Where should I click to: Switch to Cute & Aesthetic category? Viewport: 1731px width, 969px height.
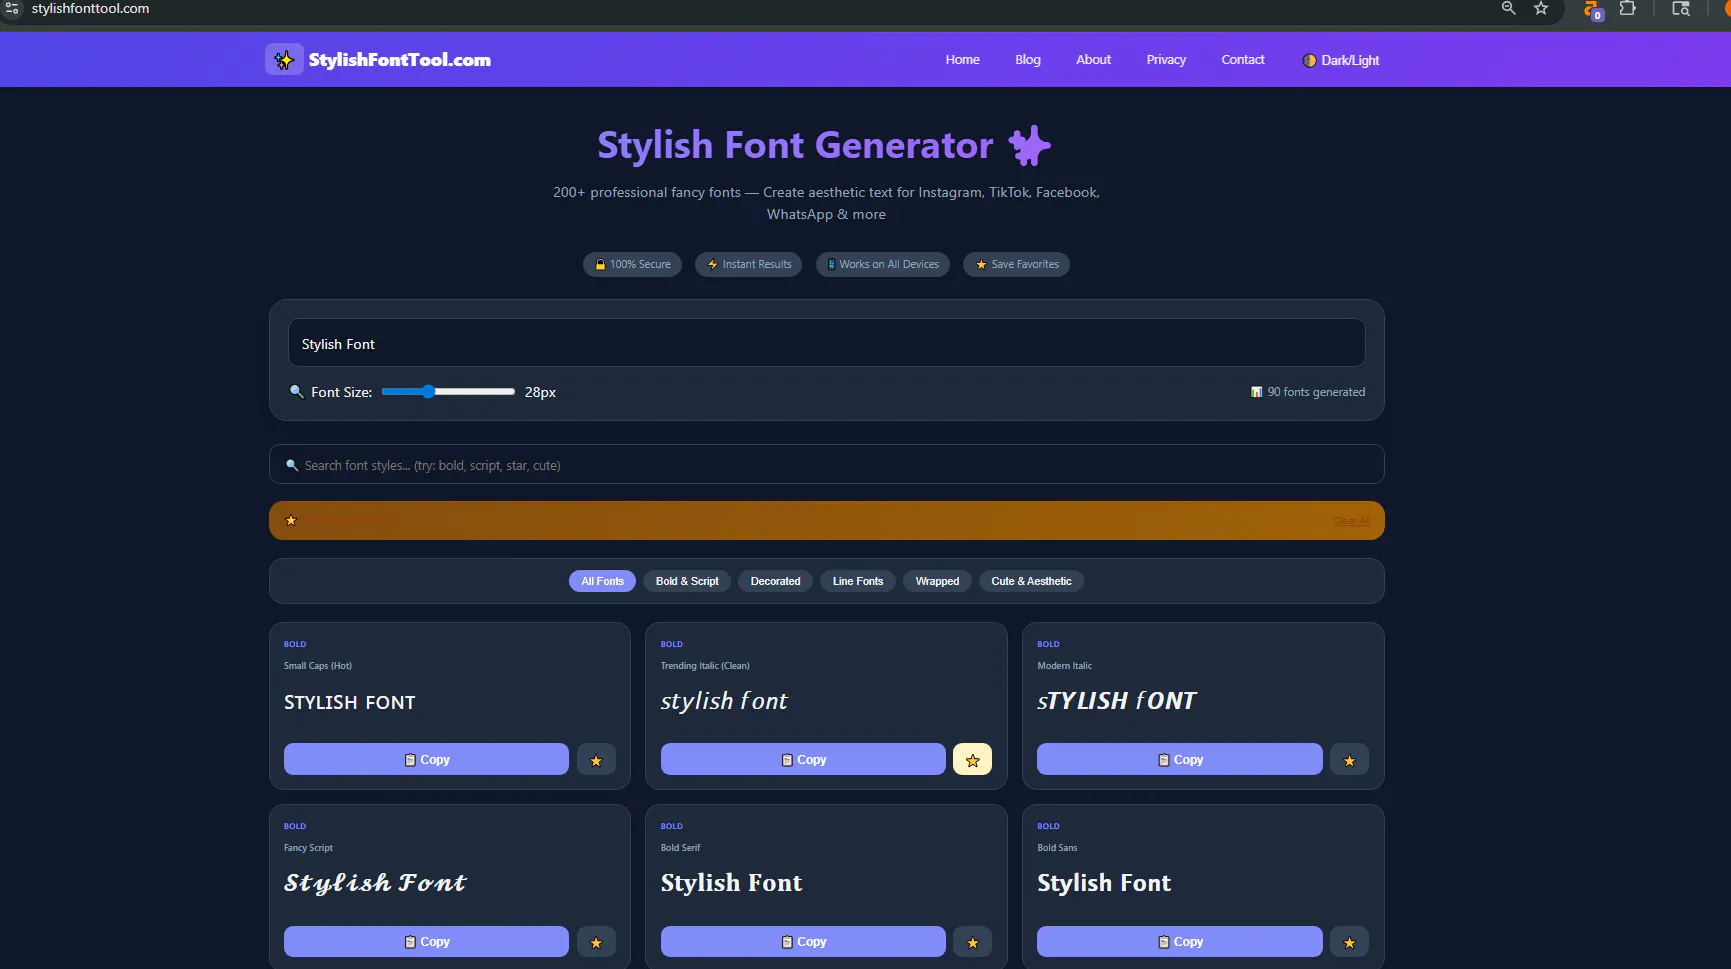click(x=1031, y=581)
